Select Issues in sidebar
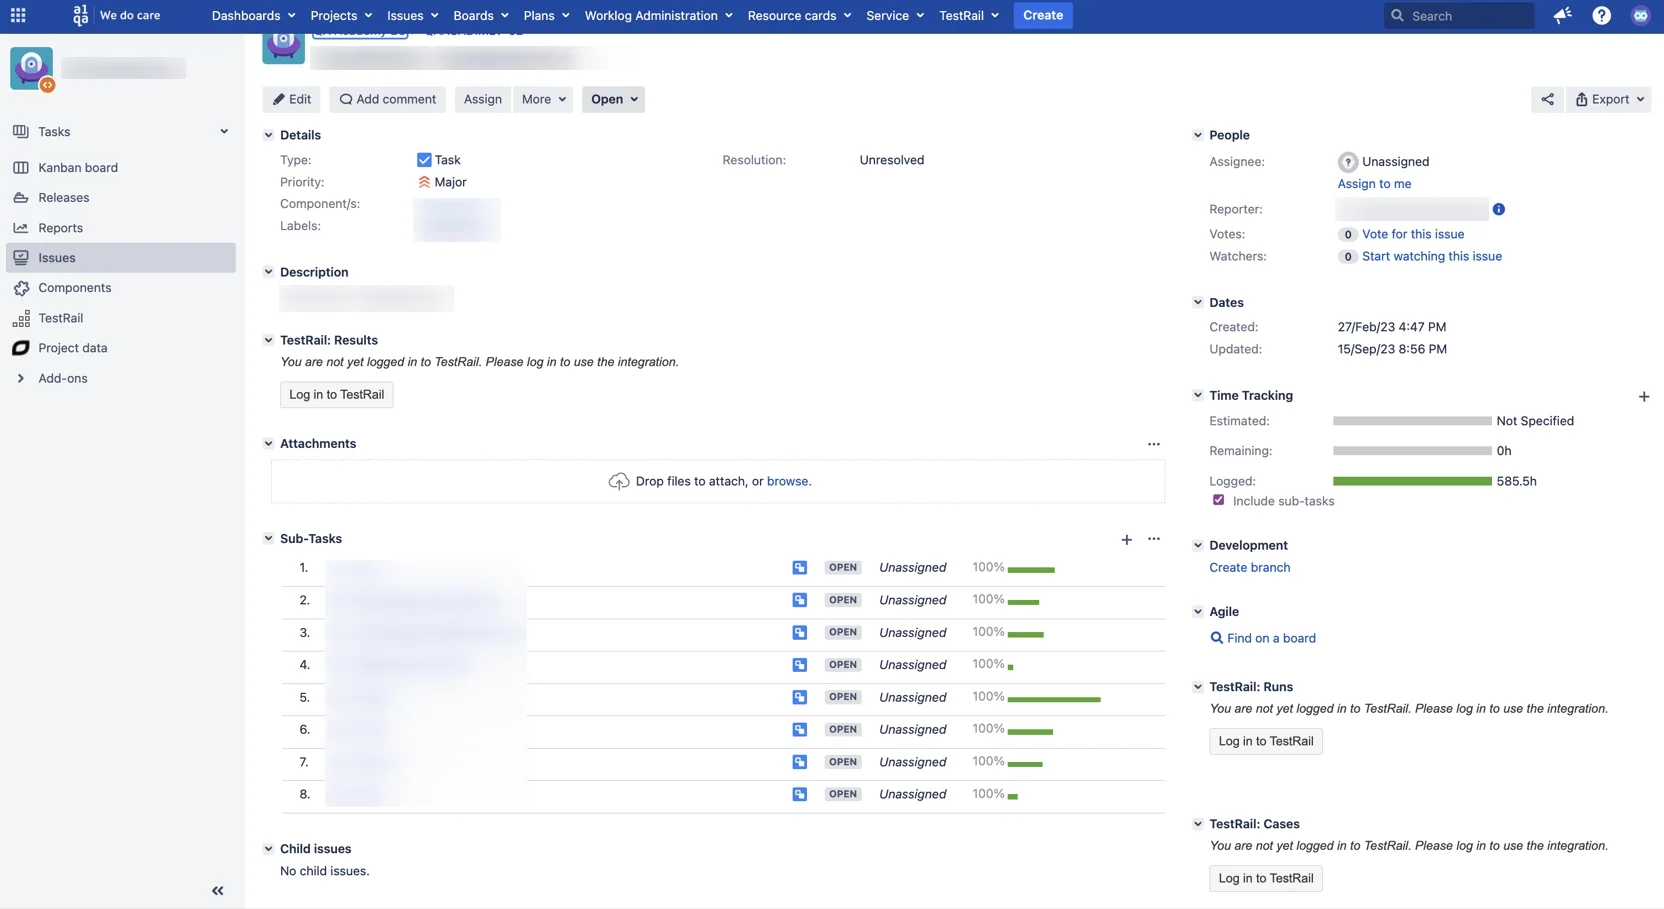1664x909 pixels. [x=121, y=257]
